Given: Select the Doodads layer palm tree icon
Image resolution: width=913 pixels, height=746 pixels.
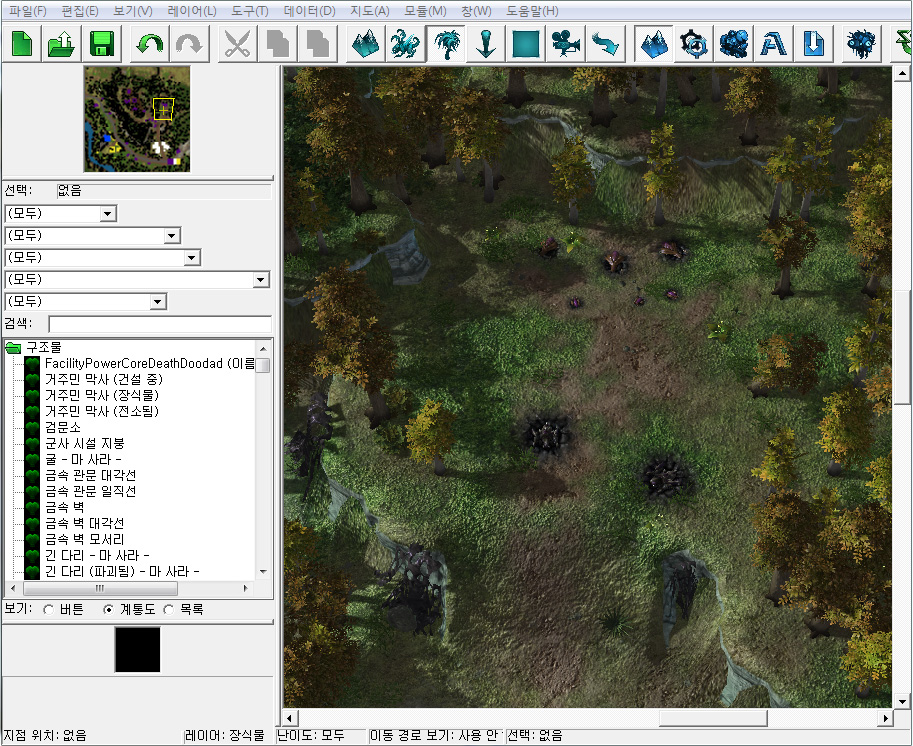Looking at the screenshot, I should (446, 44).
